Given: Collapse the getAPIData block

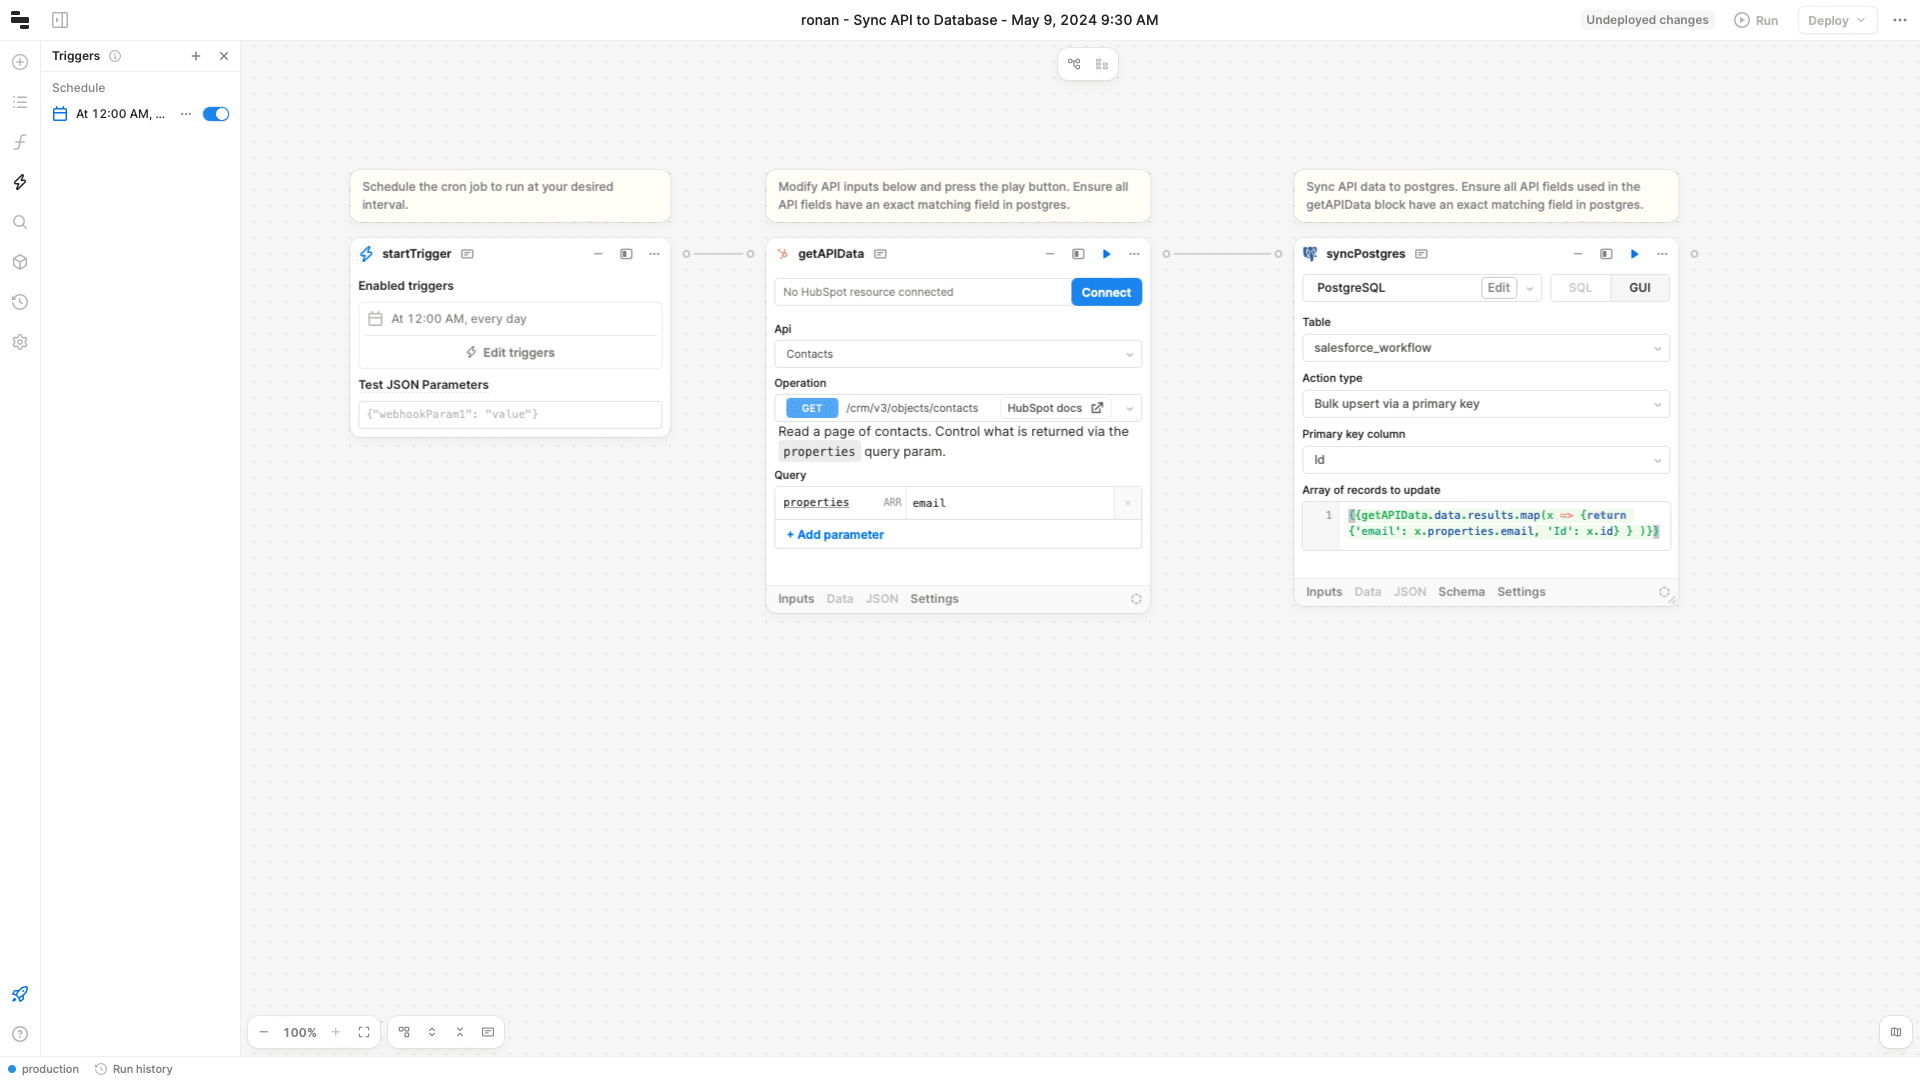Looking at the screenshot, I should point(1050,254).
